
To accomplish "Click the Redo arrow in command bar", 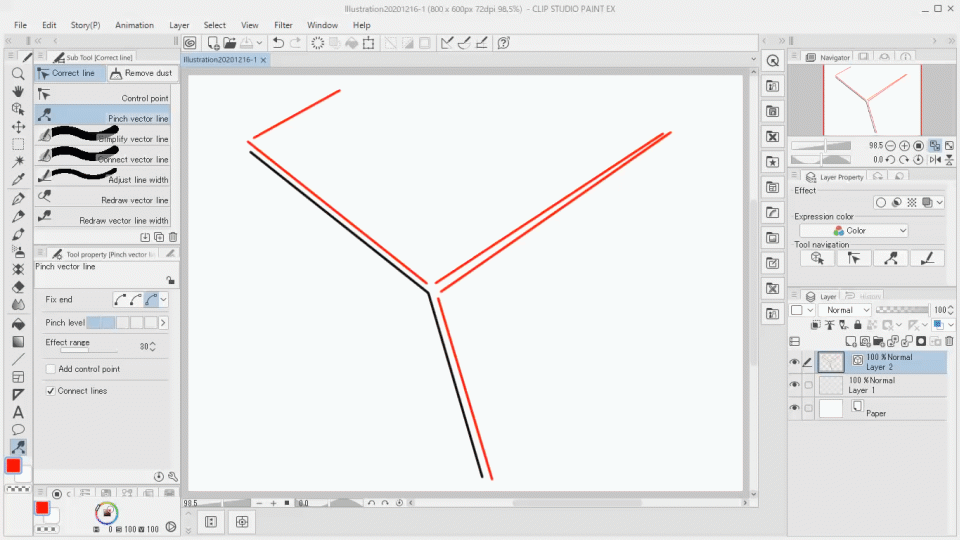I will (295, 43).
